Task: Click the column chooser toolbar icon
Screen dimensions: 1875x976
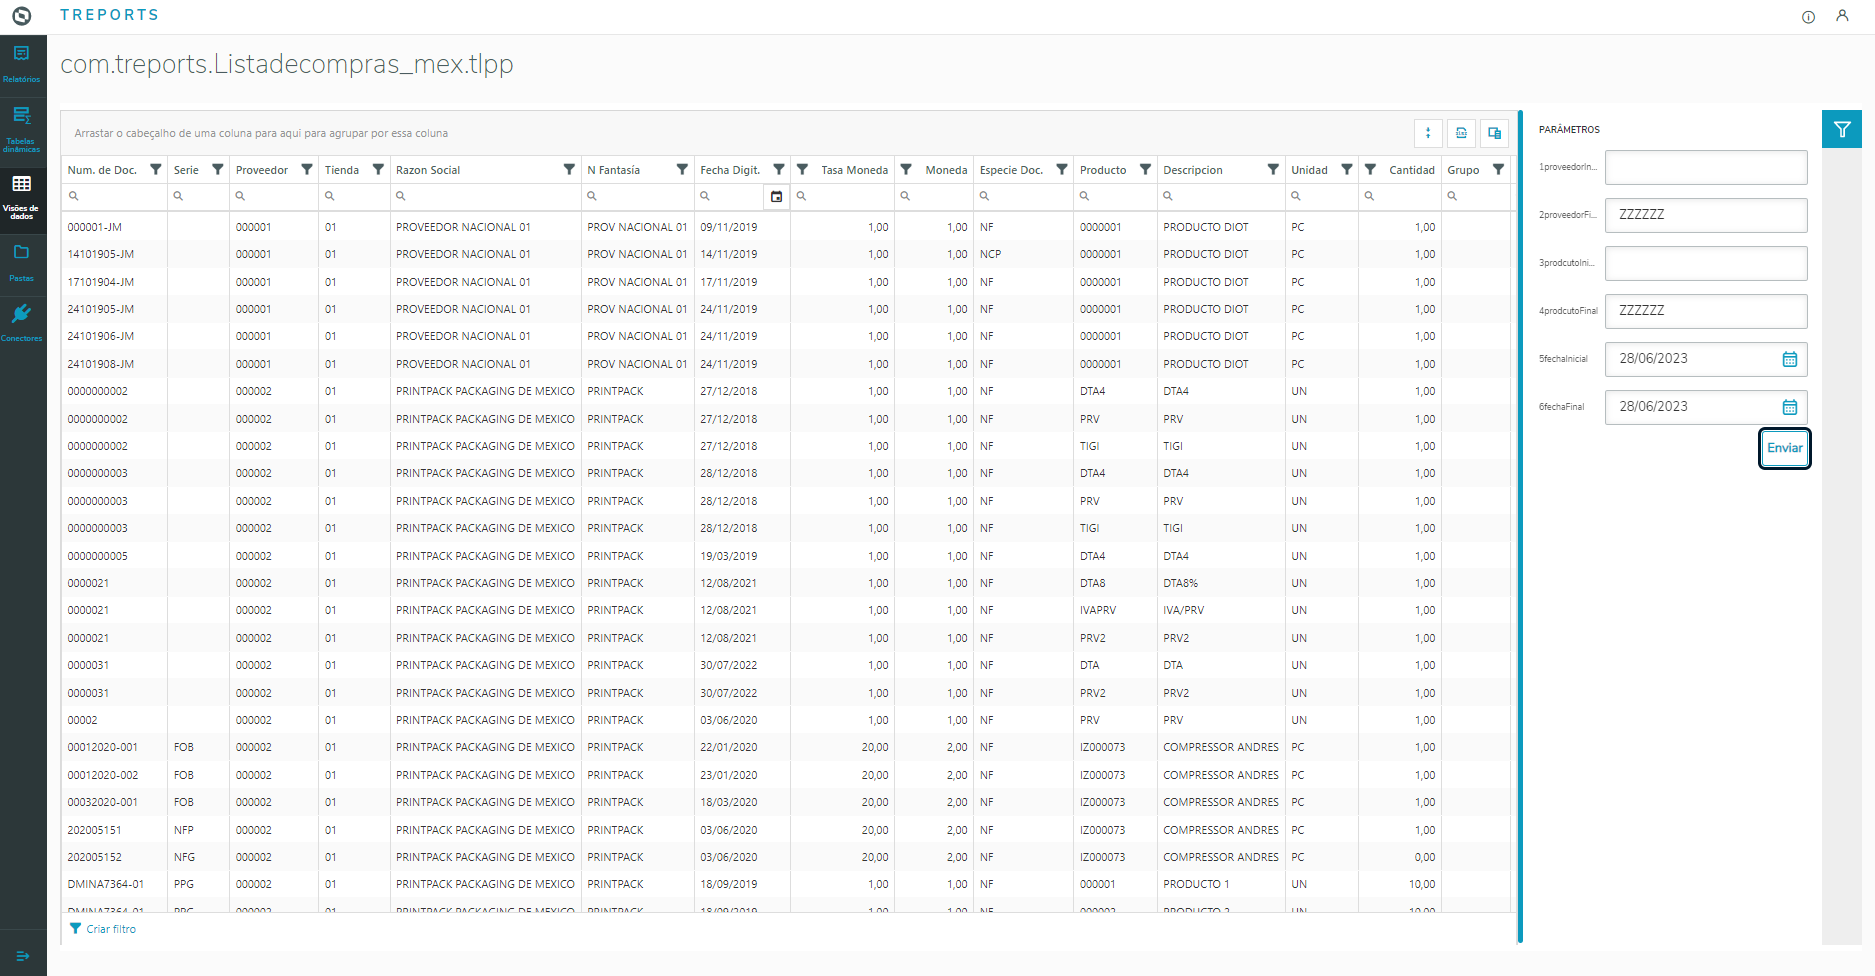Action: 1494,133
